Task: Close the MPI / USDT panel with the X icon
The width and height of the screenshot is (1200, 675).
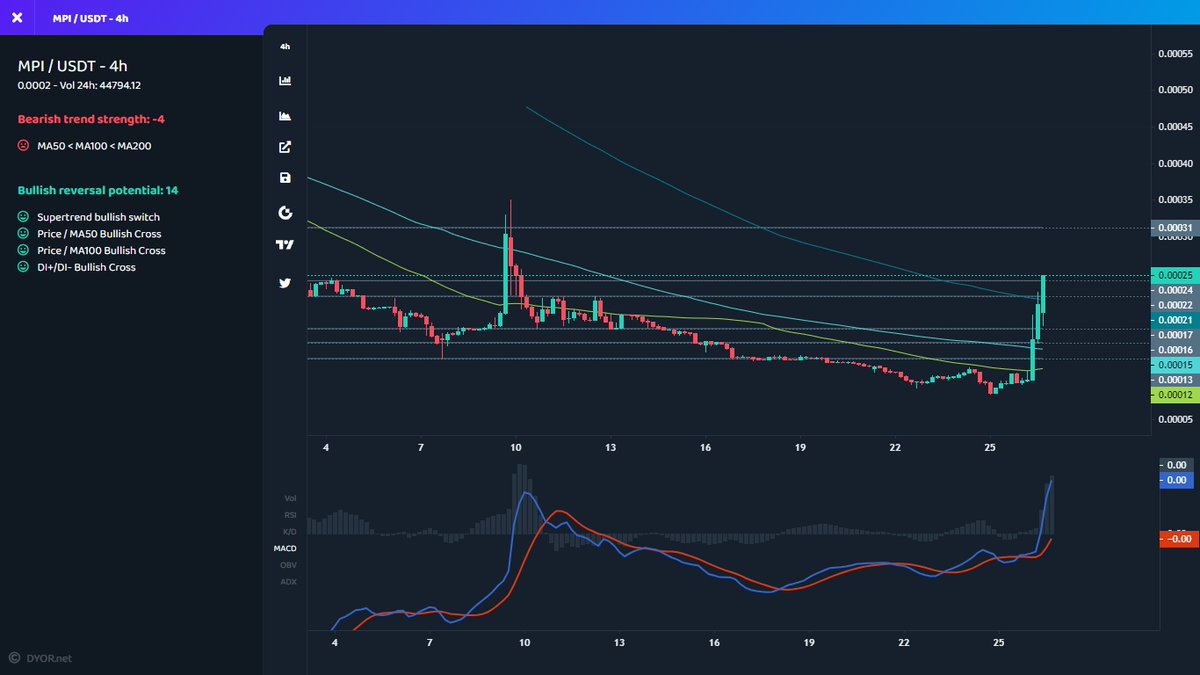Action: (17, 18)
